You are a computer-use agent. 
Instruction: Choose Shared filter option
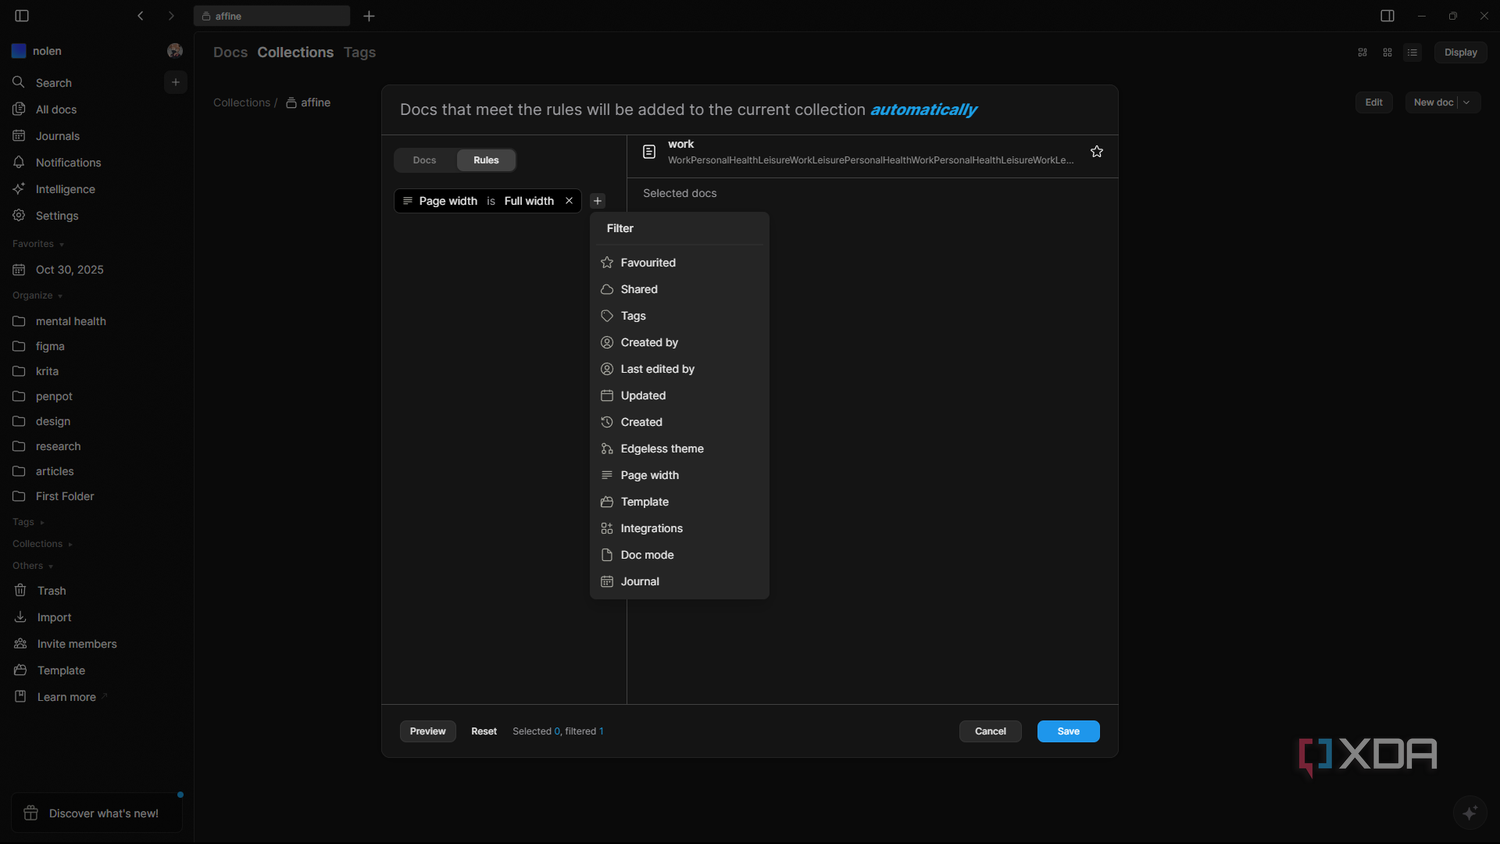tap(679, 289)
